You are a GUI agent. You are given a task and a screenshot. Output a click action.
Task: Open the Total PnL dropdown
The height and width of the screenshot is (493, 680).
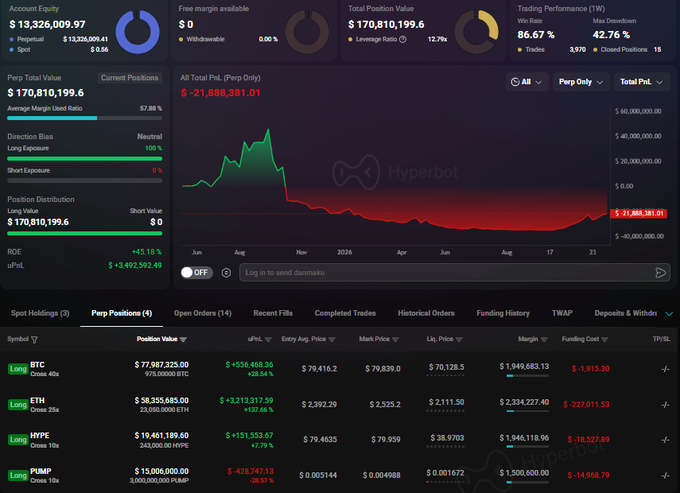(x=642, y=82)
